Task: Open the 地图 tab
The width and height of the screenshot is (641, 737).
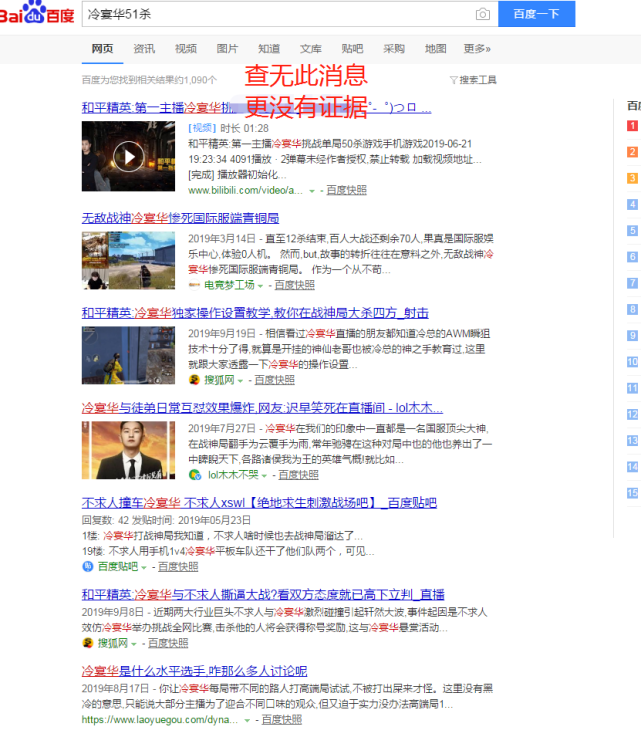Action: point(436,49)
